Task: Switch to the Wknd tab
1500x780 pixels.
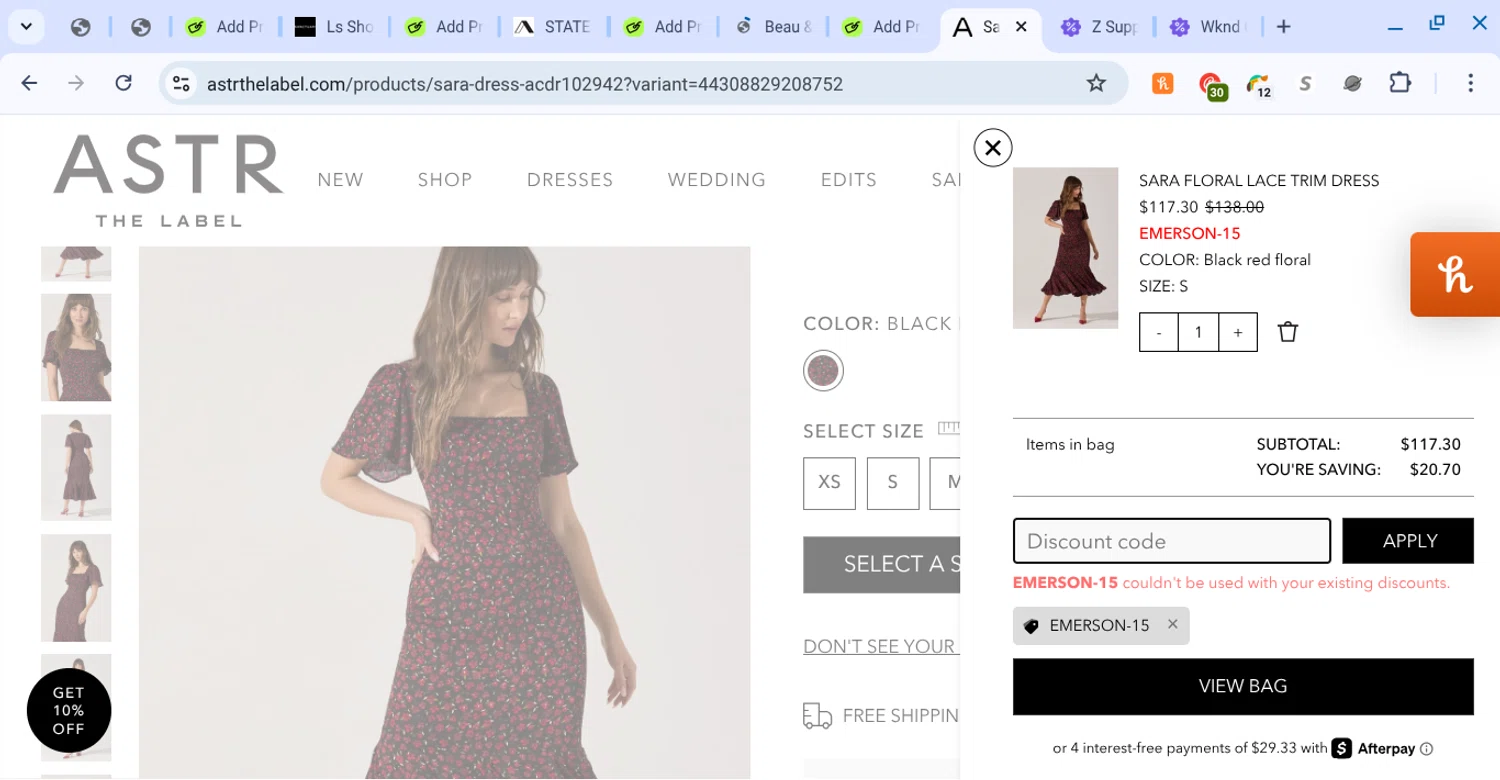Action: 1208,27
